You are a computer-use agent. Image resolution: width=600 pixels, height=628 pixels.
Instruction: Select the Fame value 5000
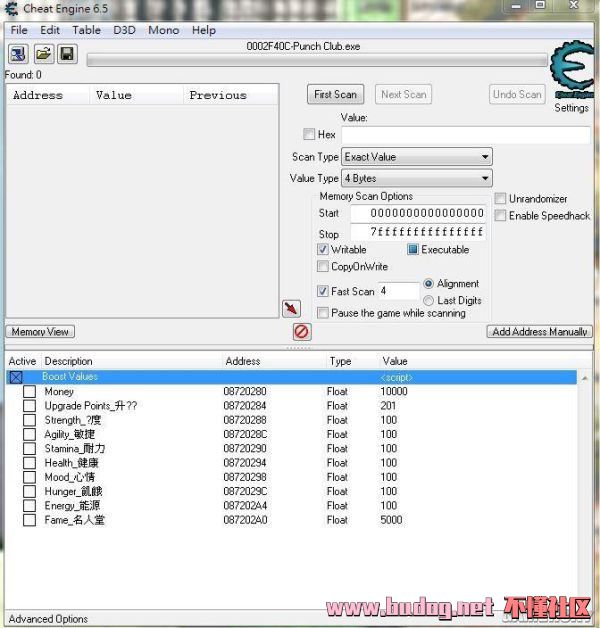391,520
